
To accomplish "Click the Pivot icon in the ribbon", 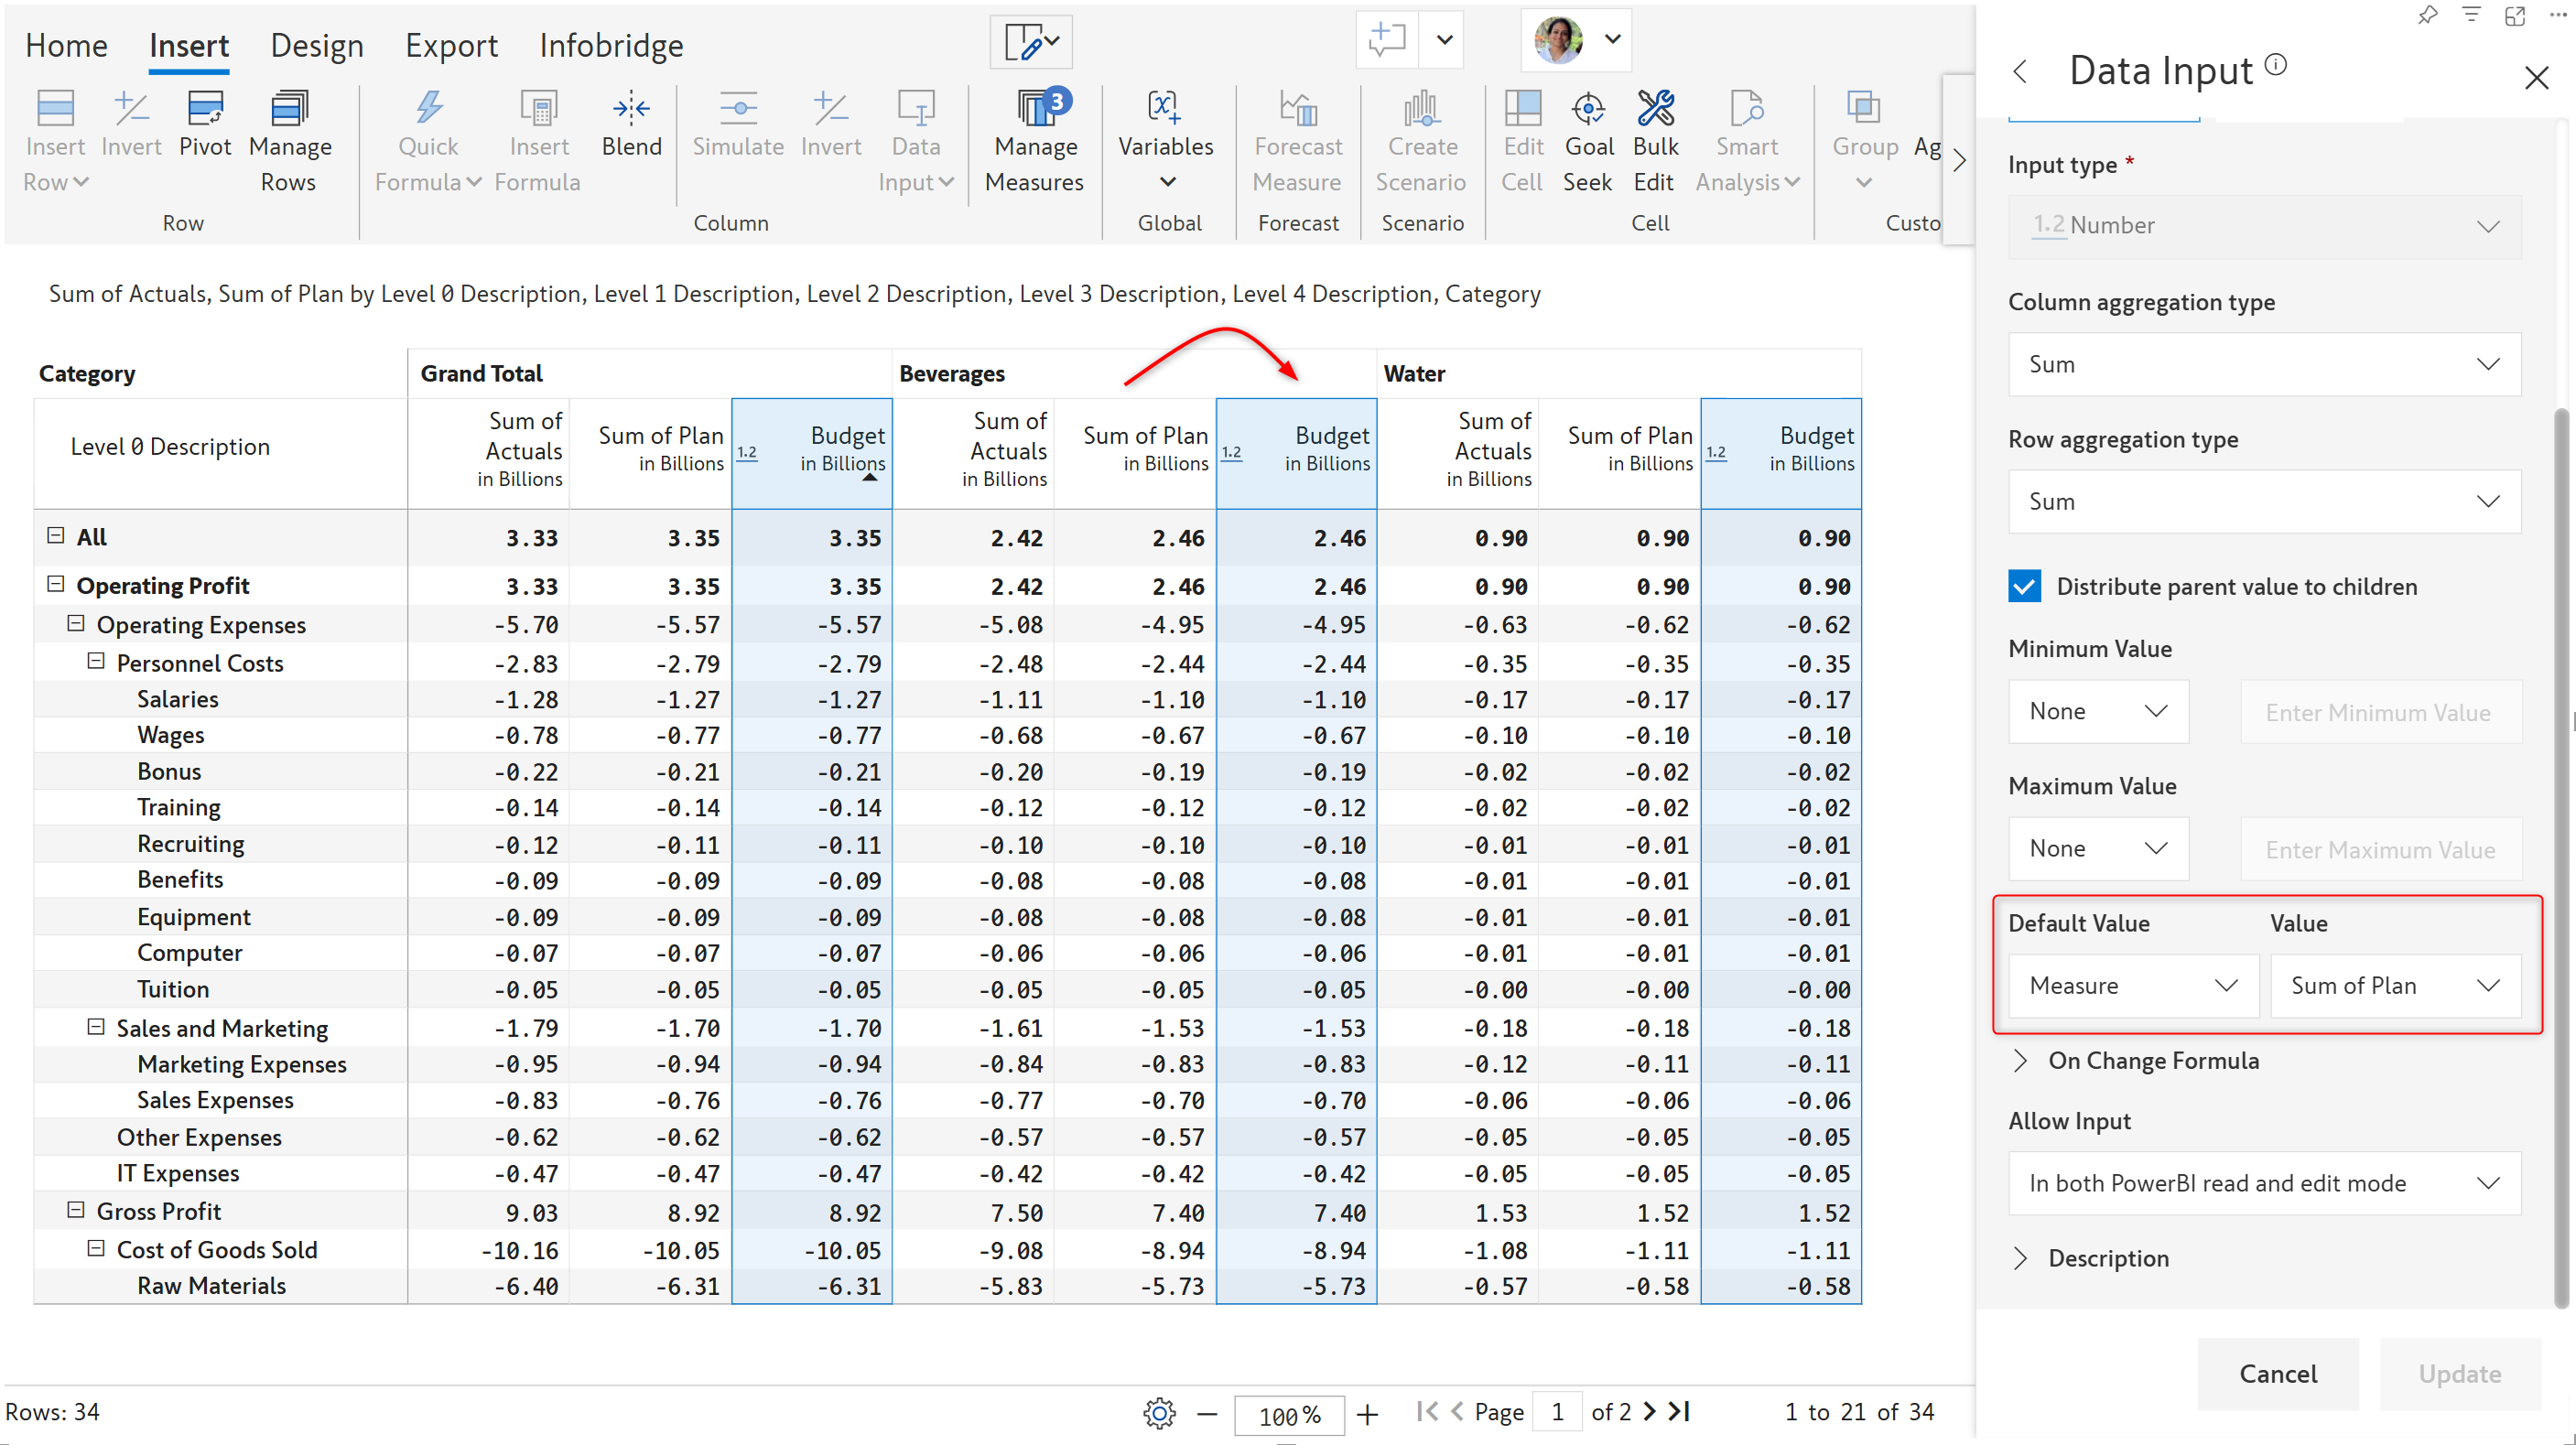I will (205, 109).
